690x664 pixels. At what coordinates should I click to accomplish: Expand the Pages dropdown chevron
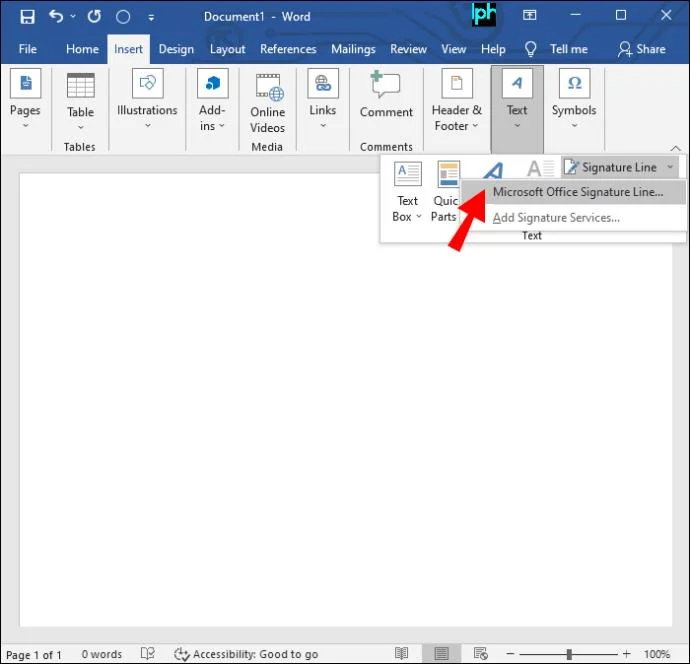(x=26, y=126)
